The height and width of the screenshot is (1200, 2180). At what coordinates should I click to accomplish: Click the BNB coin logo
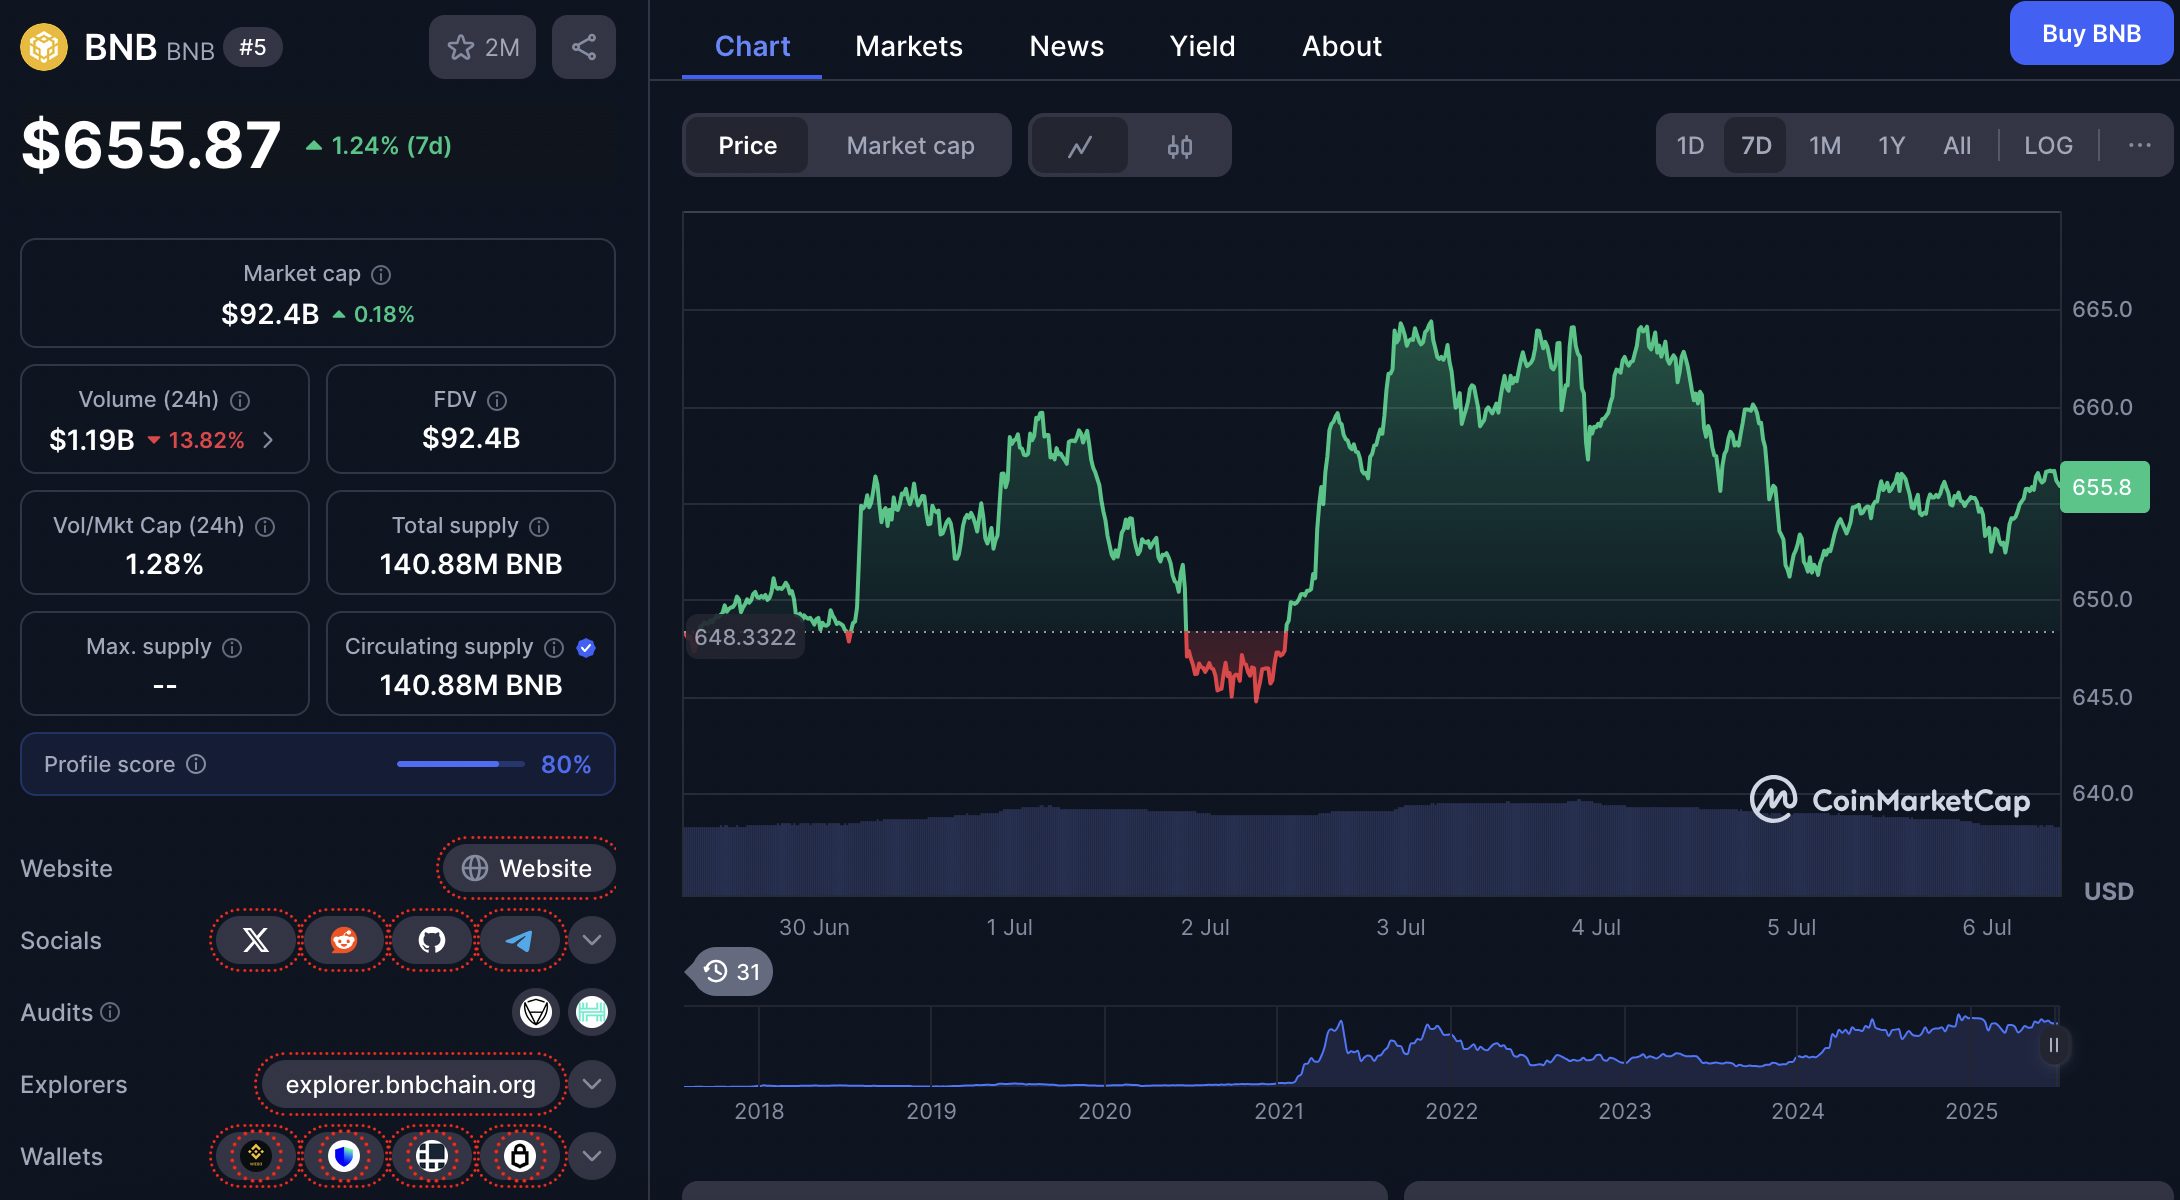(x=44, y=47)
